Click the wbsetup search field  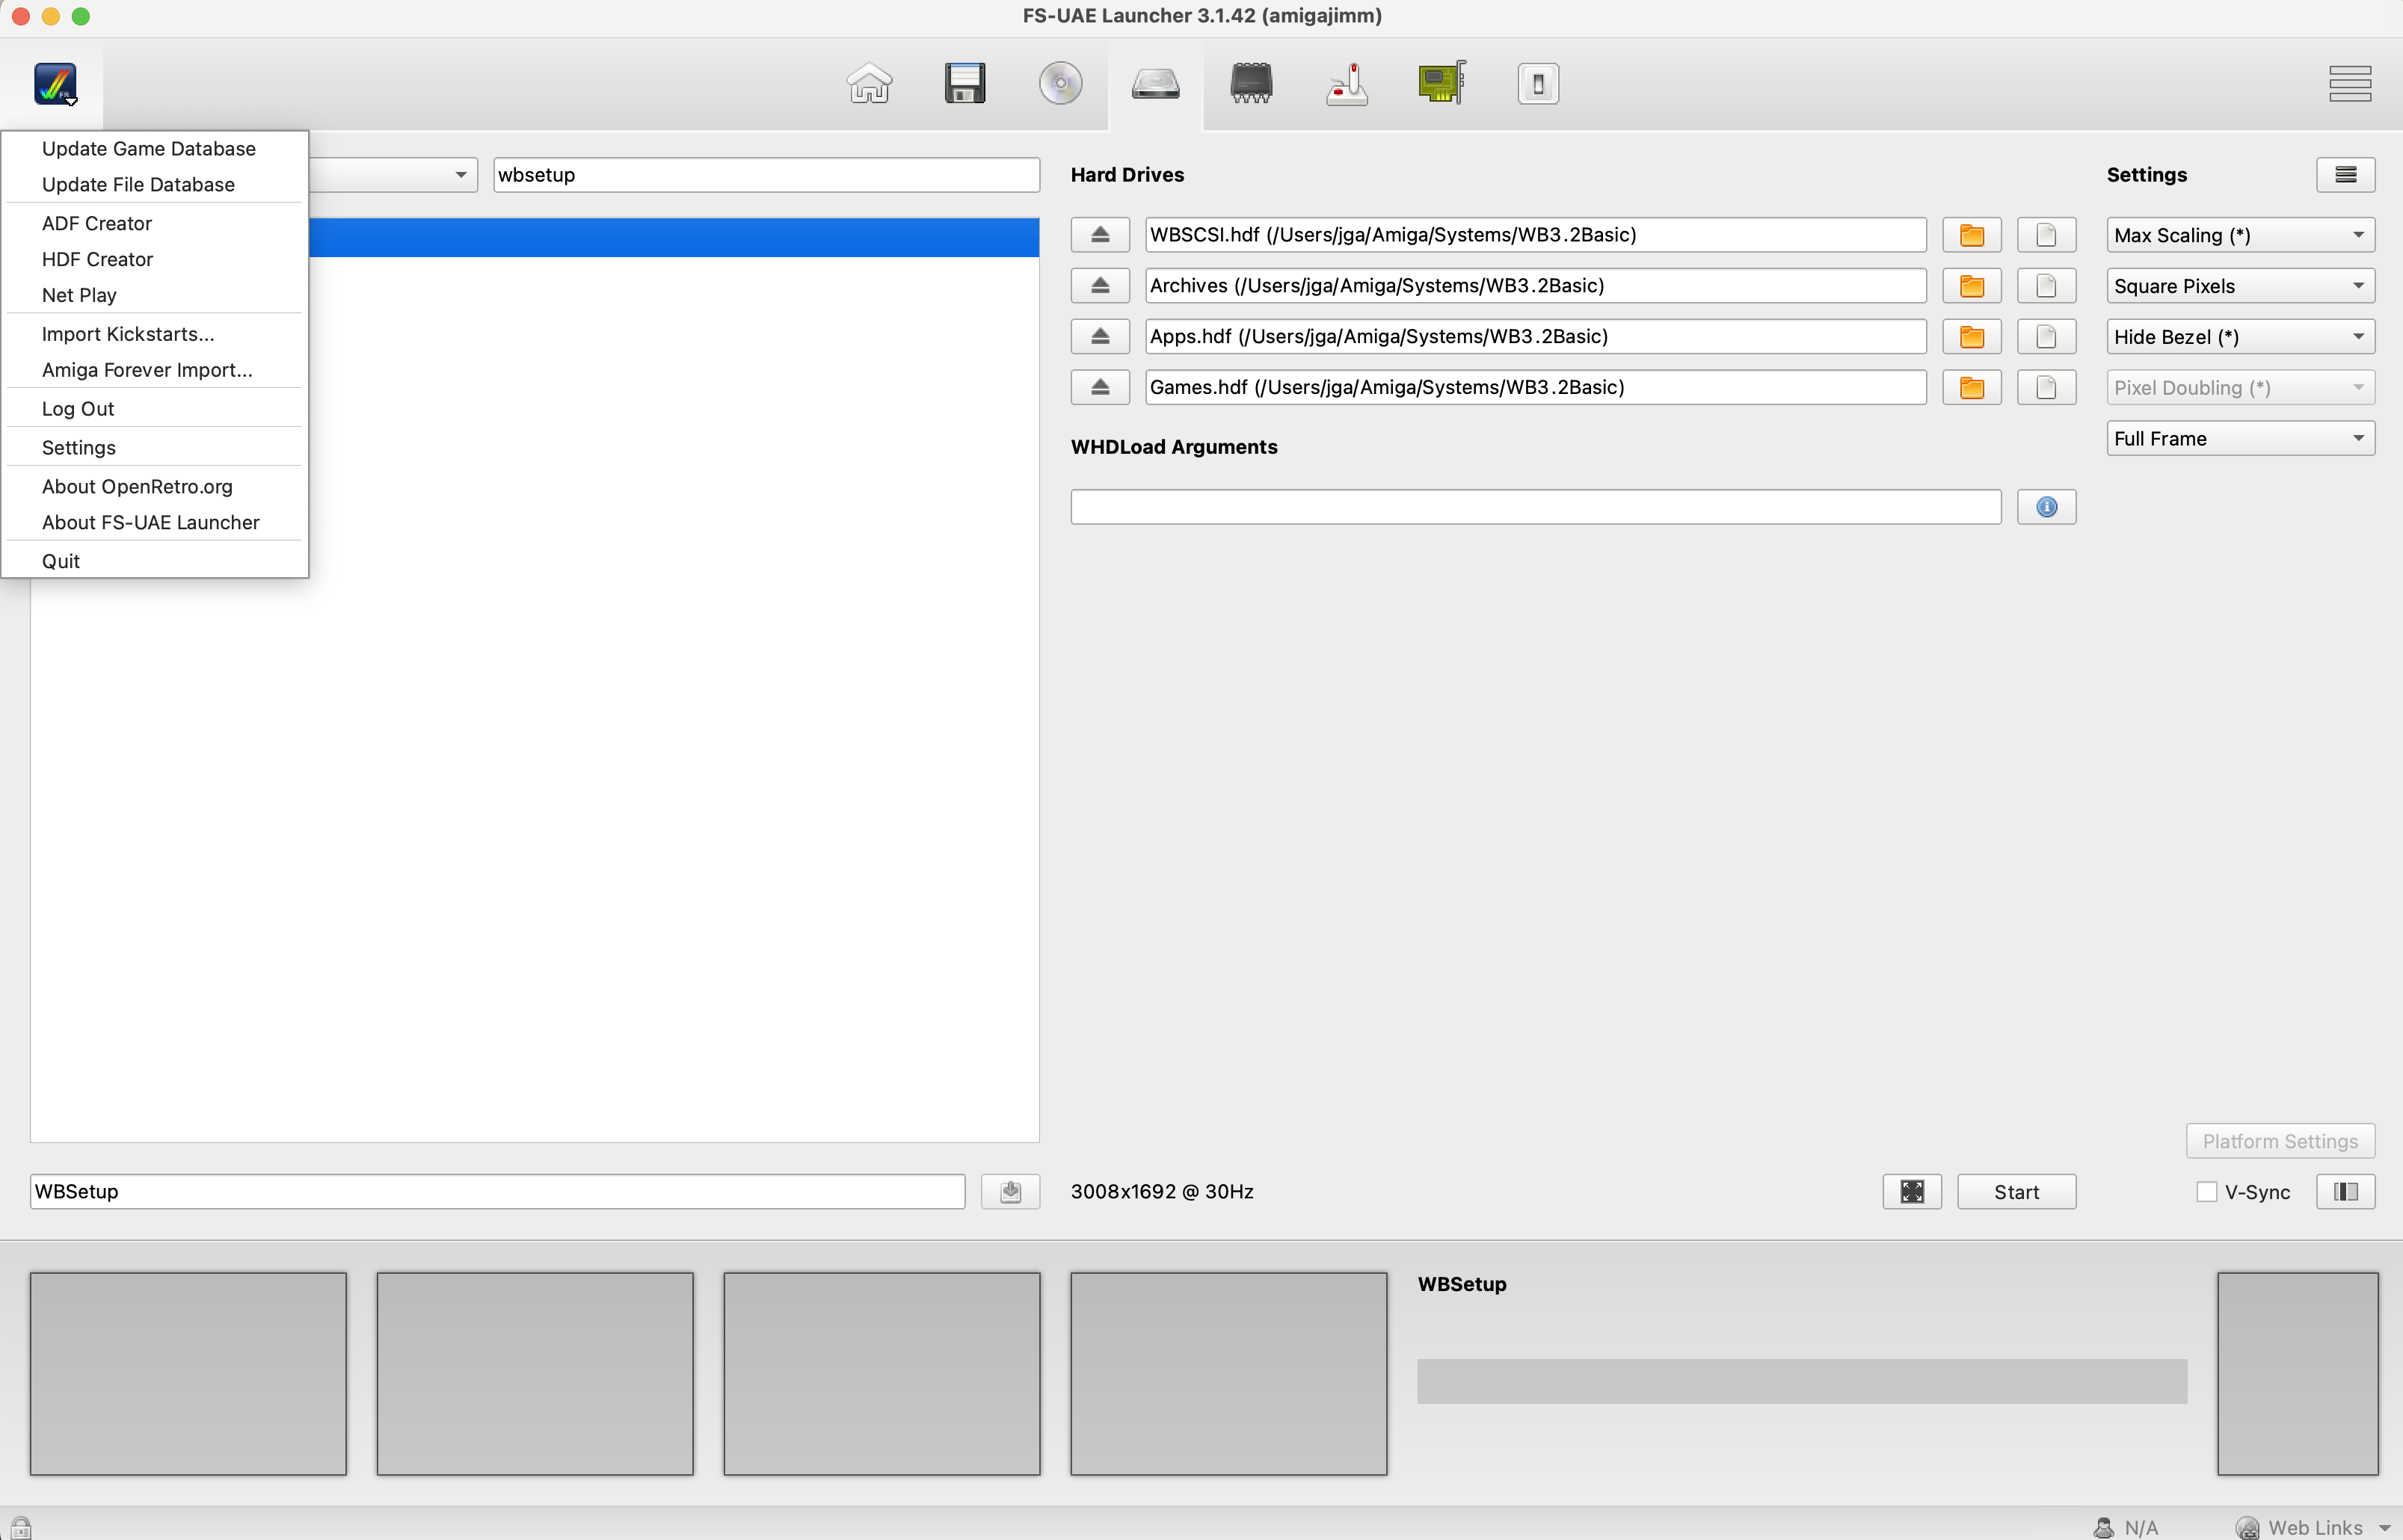(765, 175)
